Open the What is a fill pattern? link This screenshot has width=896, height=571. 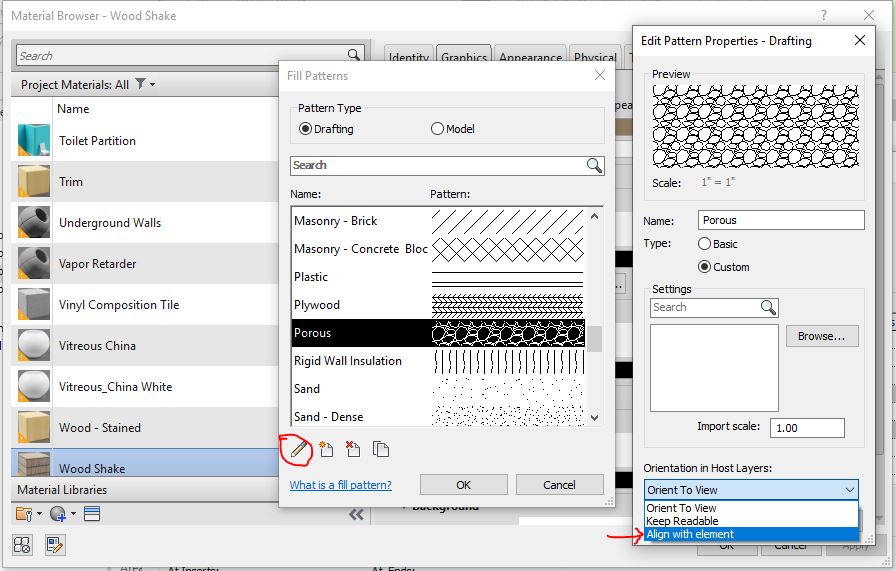(341, 485)
